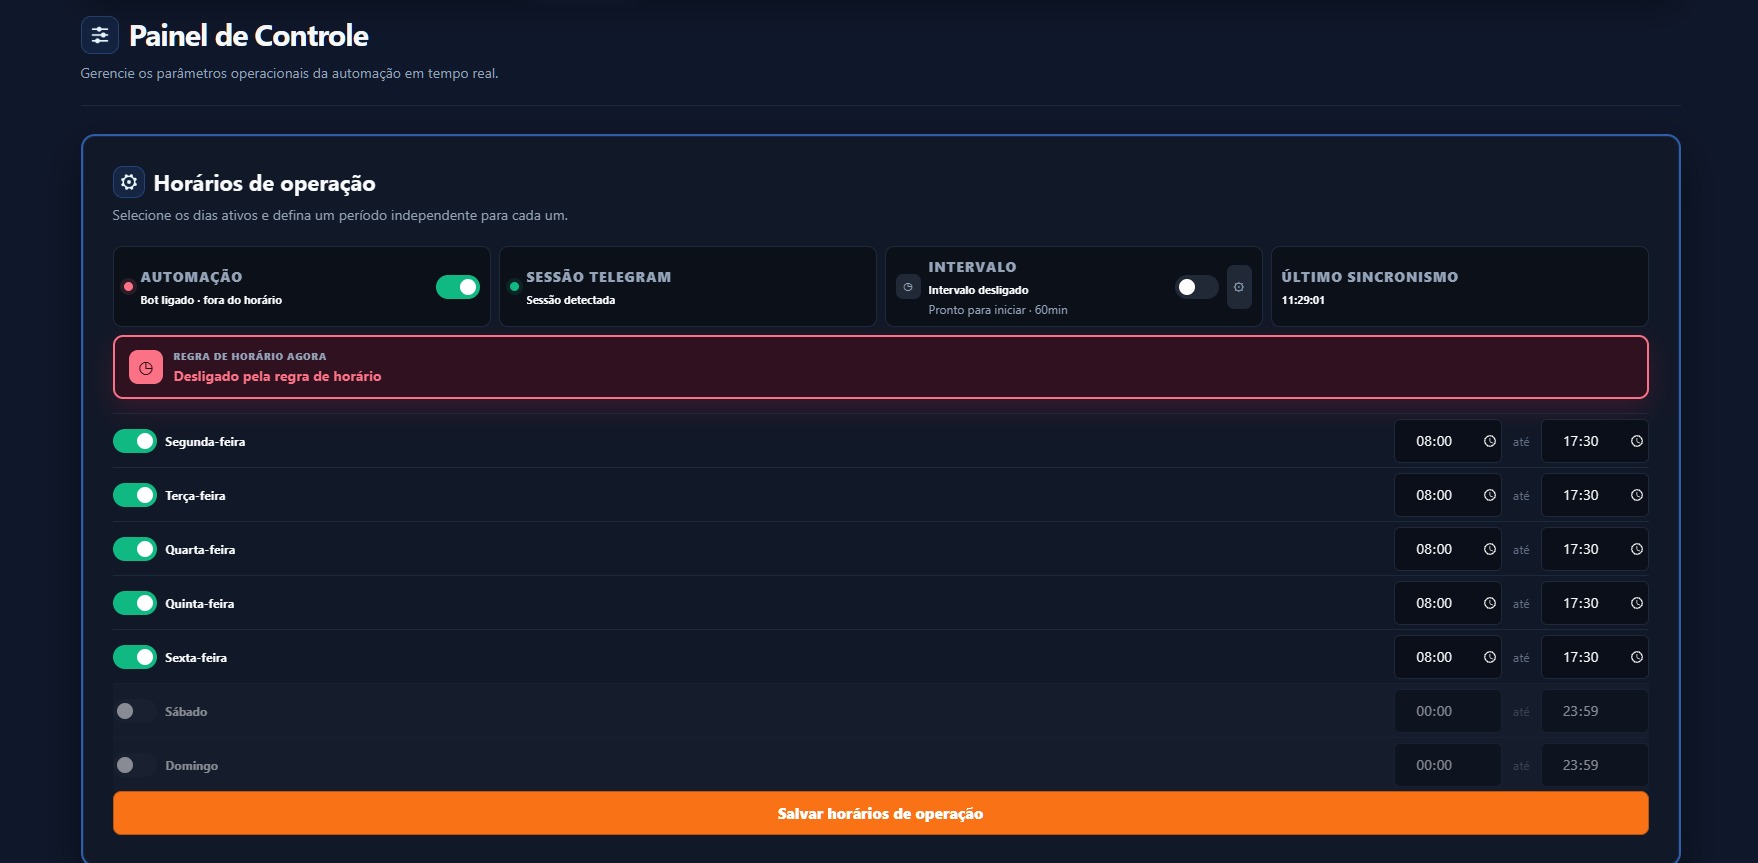Open time picker for Quinta-feira start time
The height and width of the screenshot is (863, 1758).
[1489, 603]
